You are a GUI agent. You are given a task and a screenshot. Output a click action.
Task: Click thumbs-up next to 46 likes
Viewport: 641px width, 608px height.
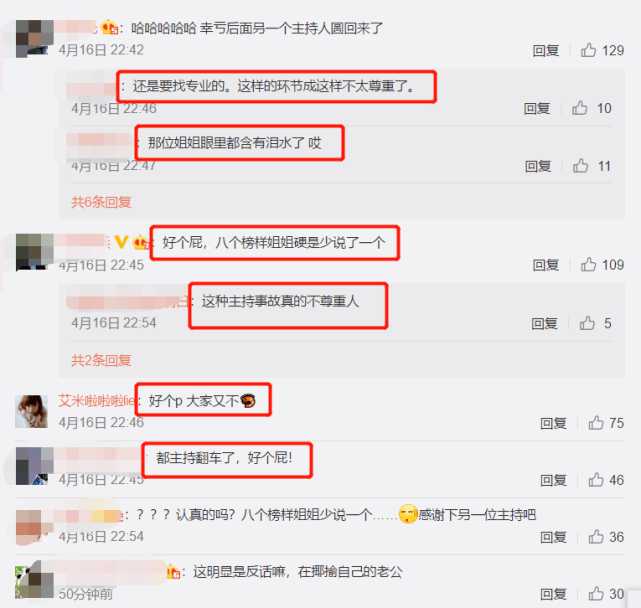point(596,480)
